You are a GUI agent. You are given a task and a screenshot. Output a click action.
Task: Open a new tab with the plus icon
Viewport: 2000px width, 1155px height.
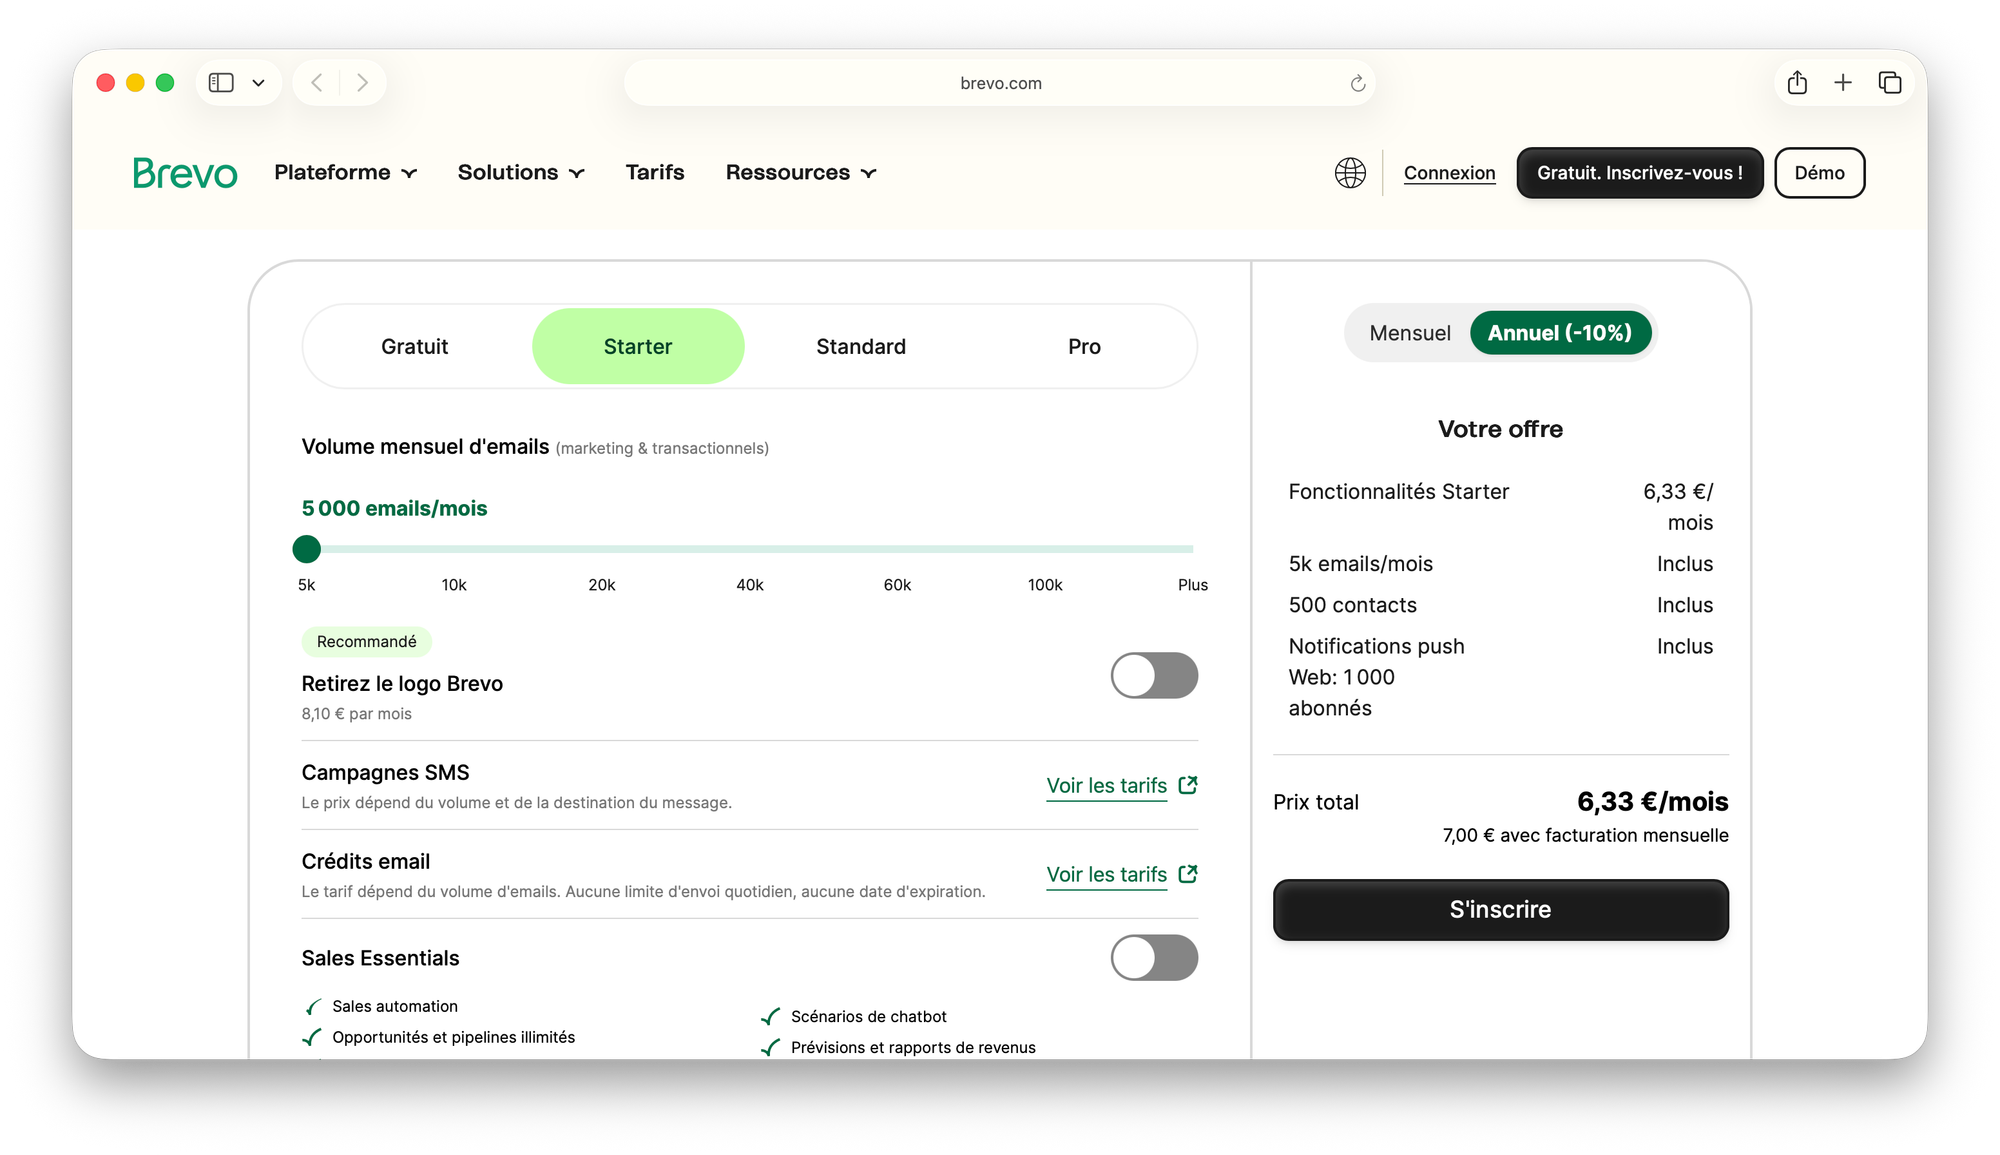(x=1843, y=82)
